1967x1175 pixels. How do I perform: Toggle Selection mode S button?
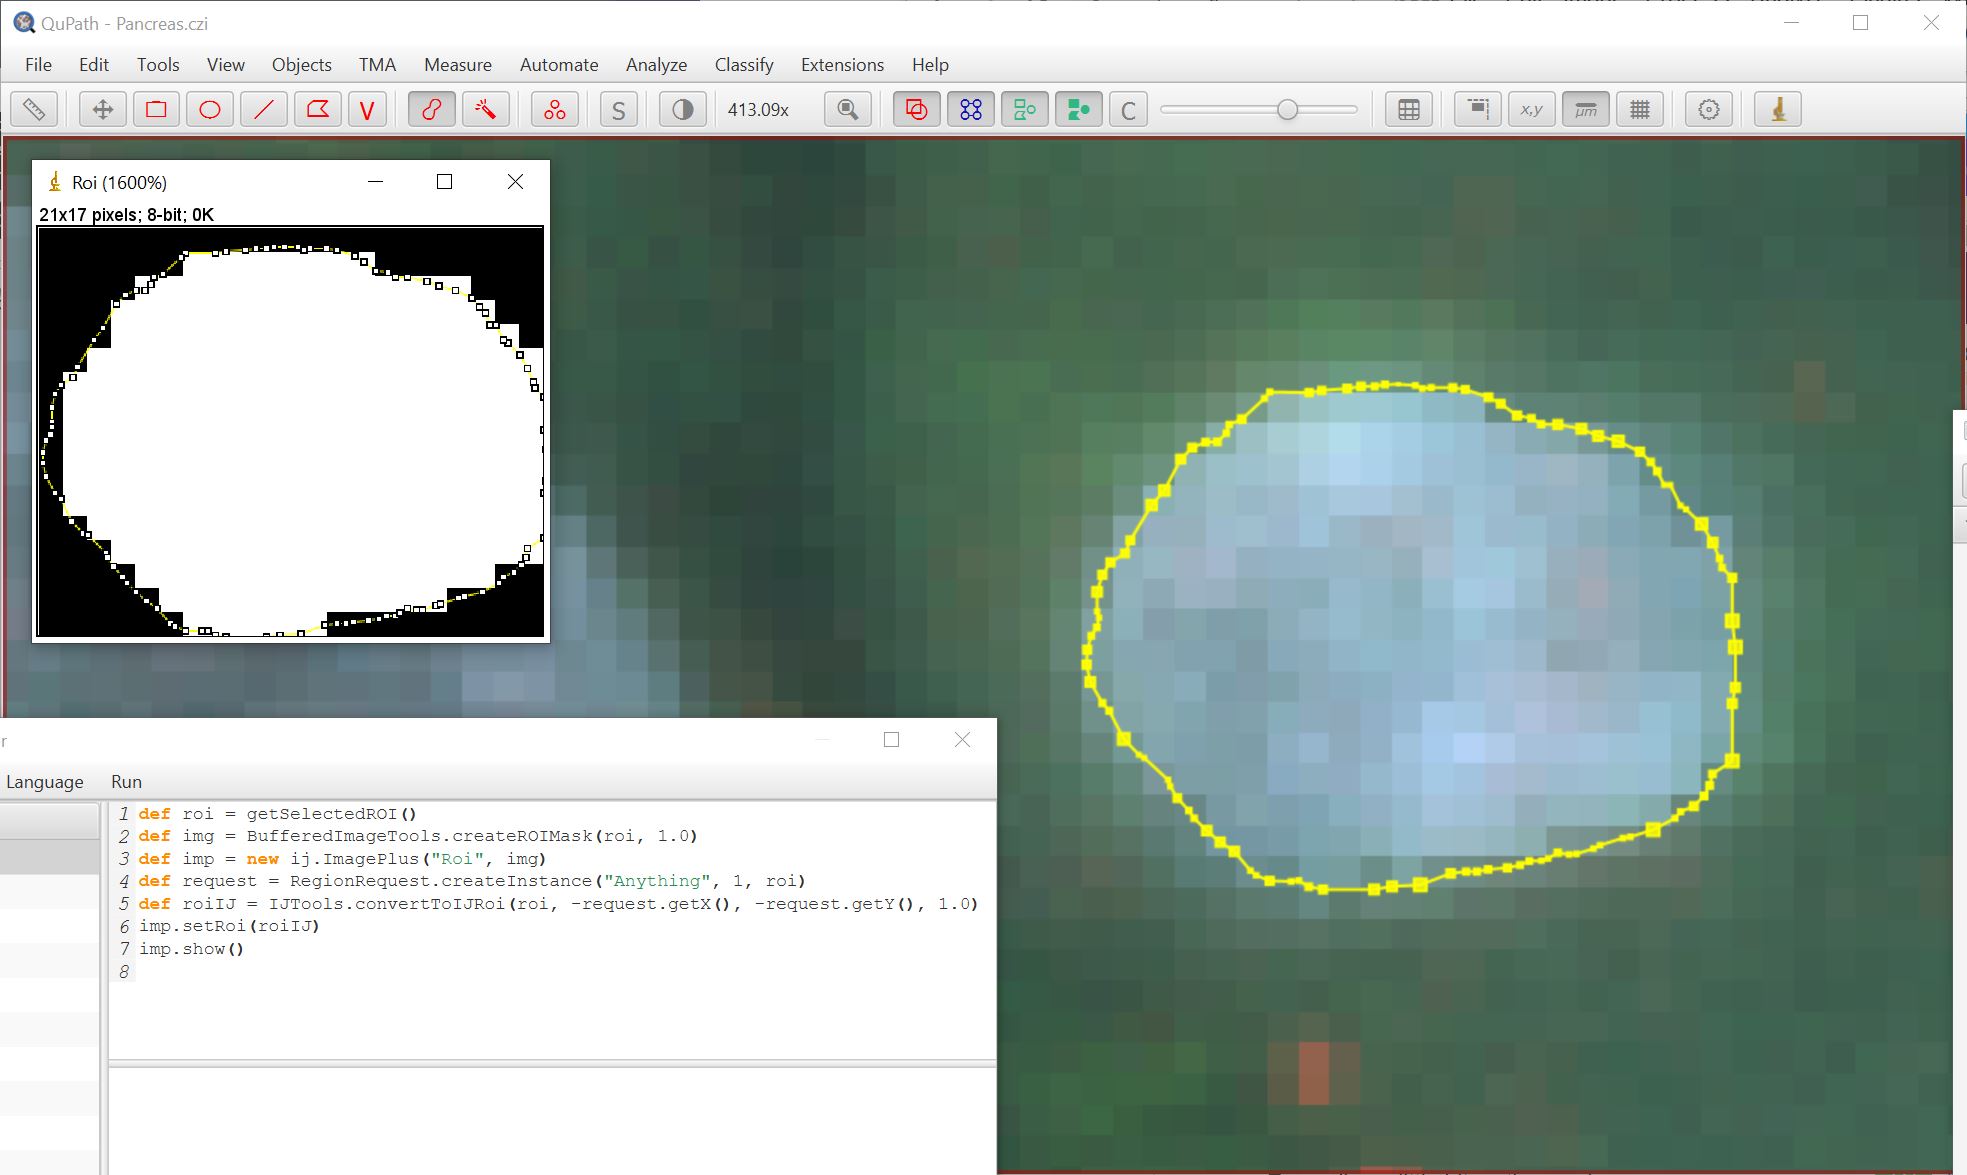(x=619, y=109)
